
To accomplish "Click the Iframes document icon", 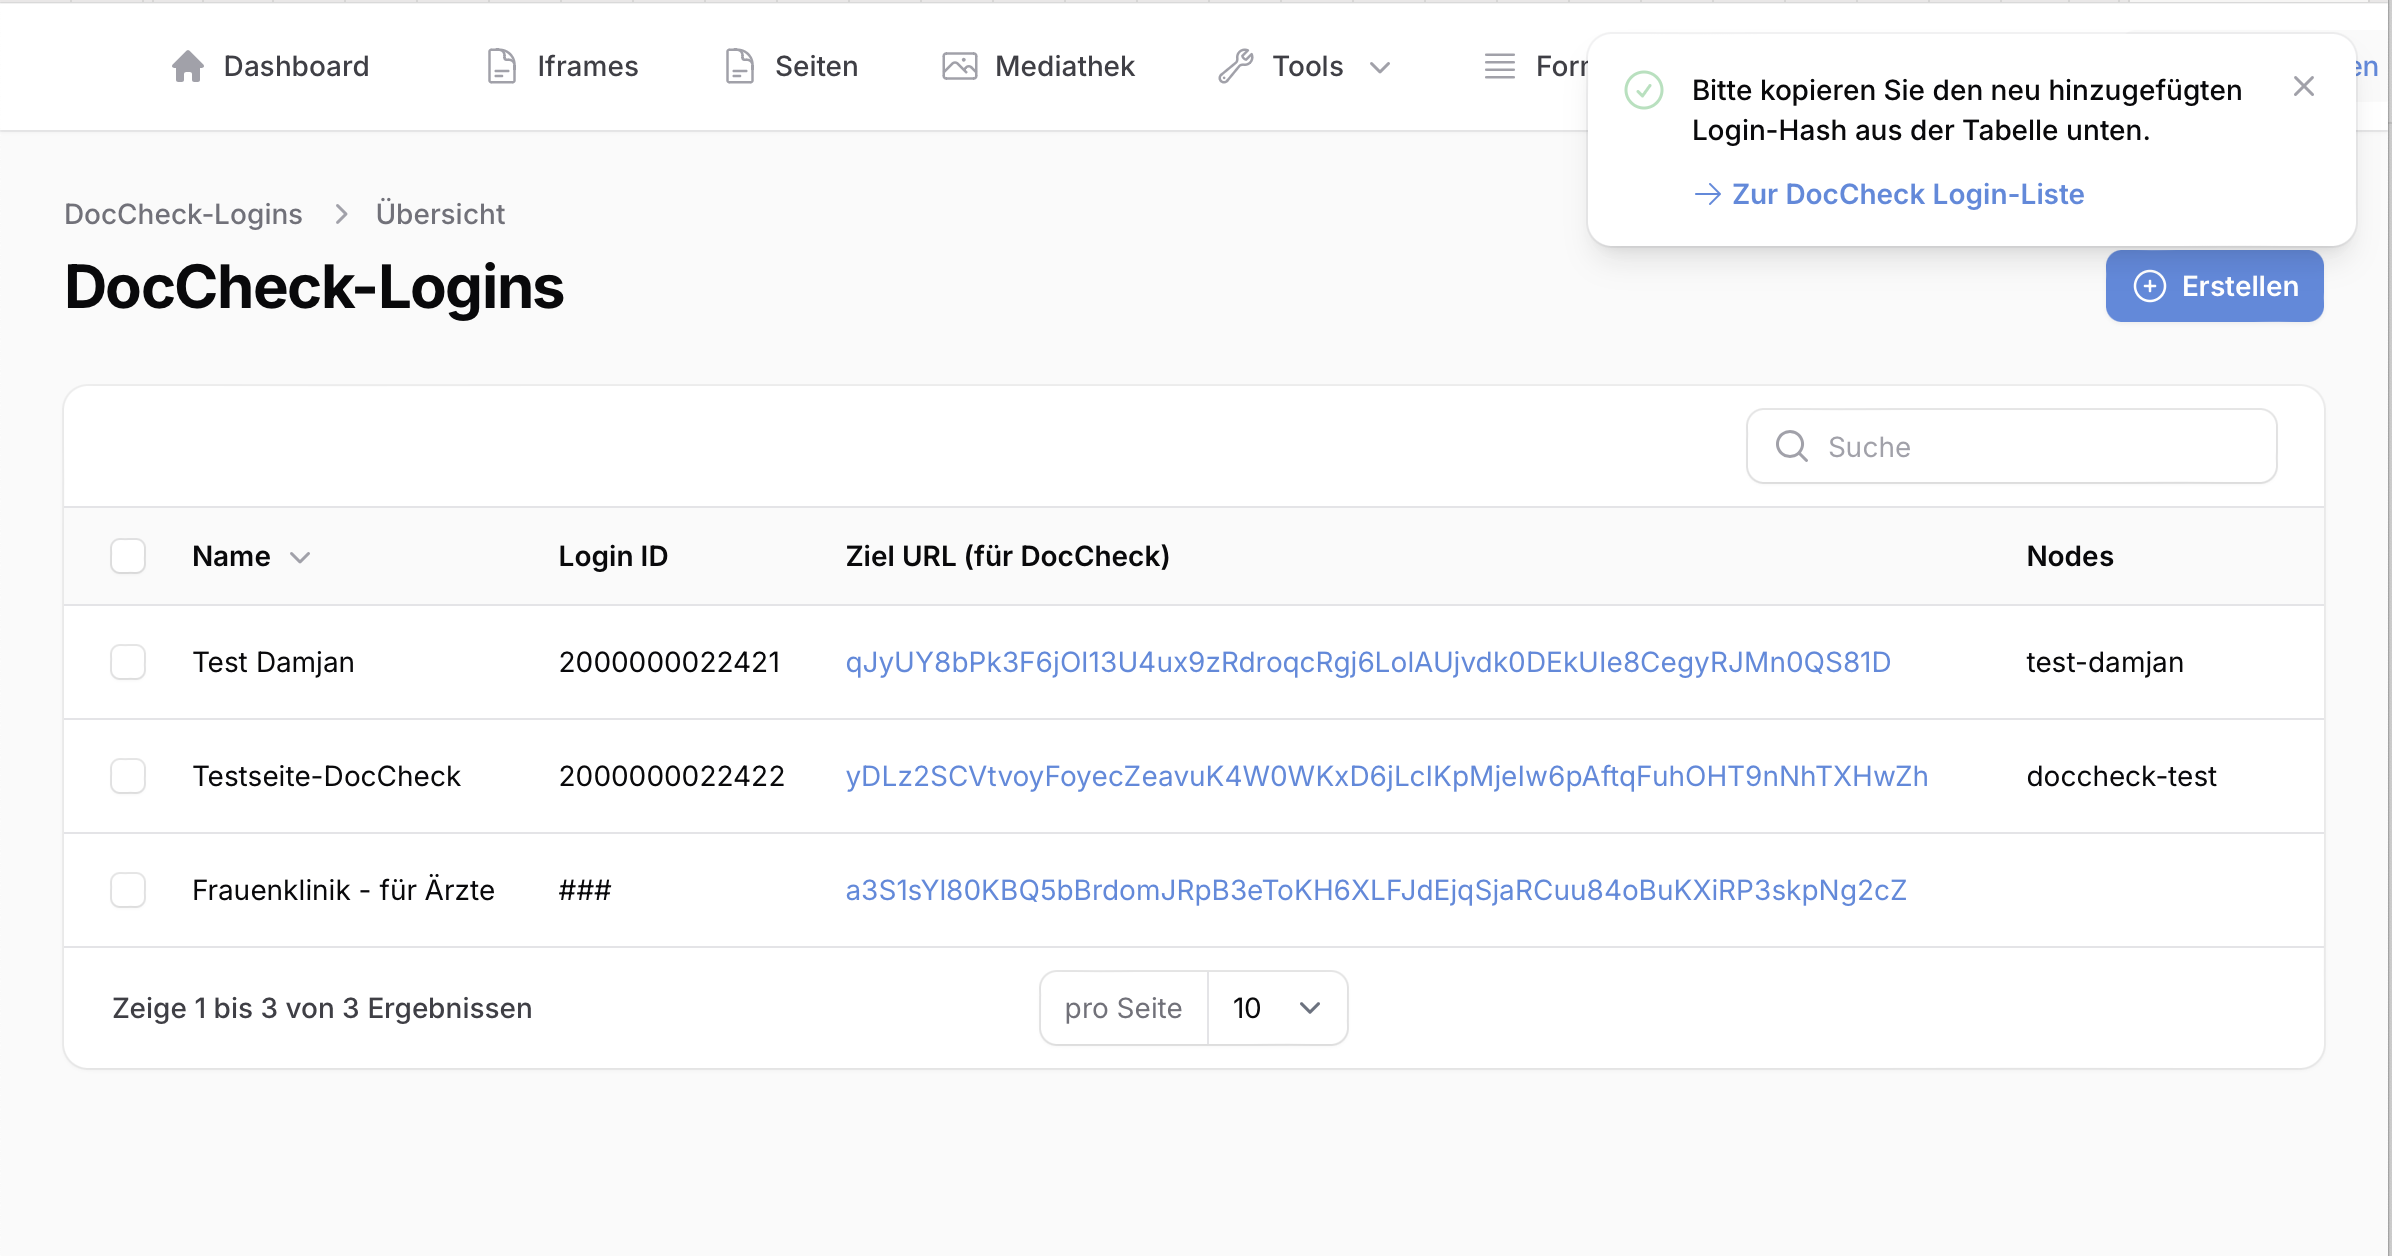I will point(502,66).
